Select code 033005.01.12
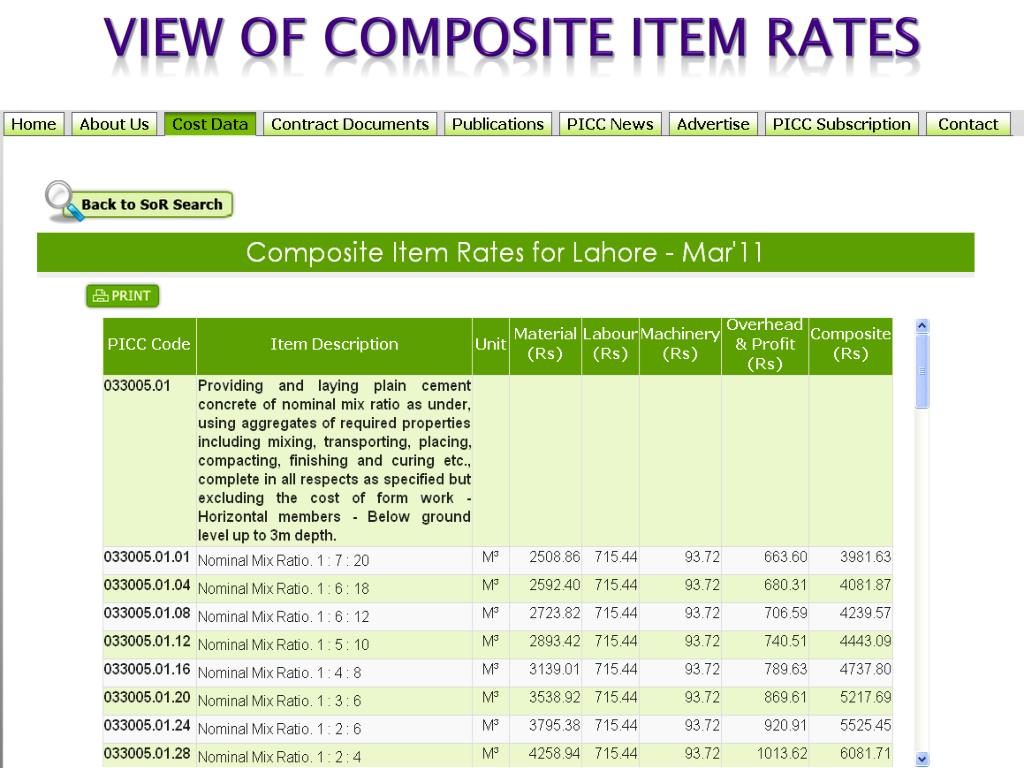The height and width of the screenshot is (768, 1024). coord(147,641)
